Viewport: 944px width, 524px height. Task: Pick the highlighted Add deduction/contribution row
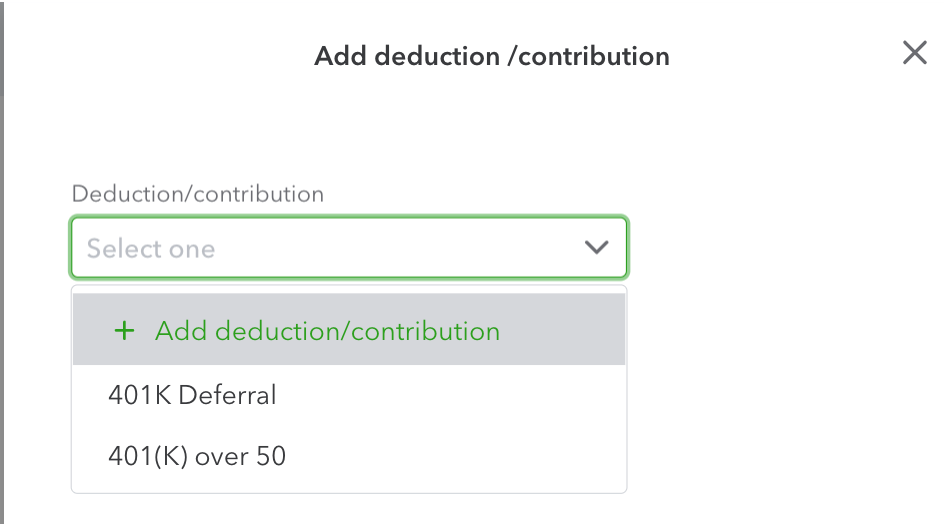tap(348, 331)
